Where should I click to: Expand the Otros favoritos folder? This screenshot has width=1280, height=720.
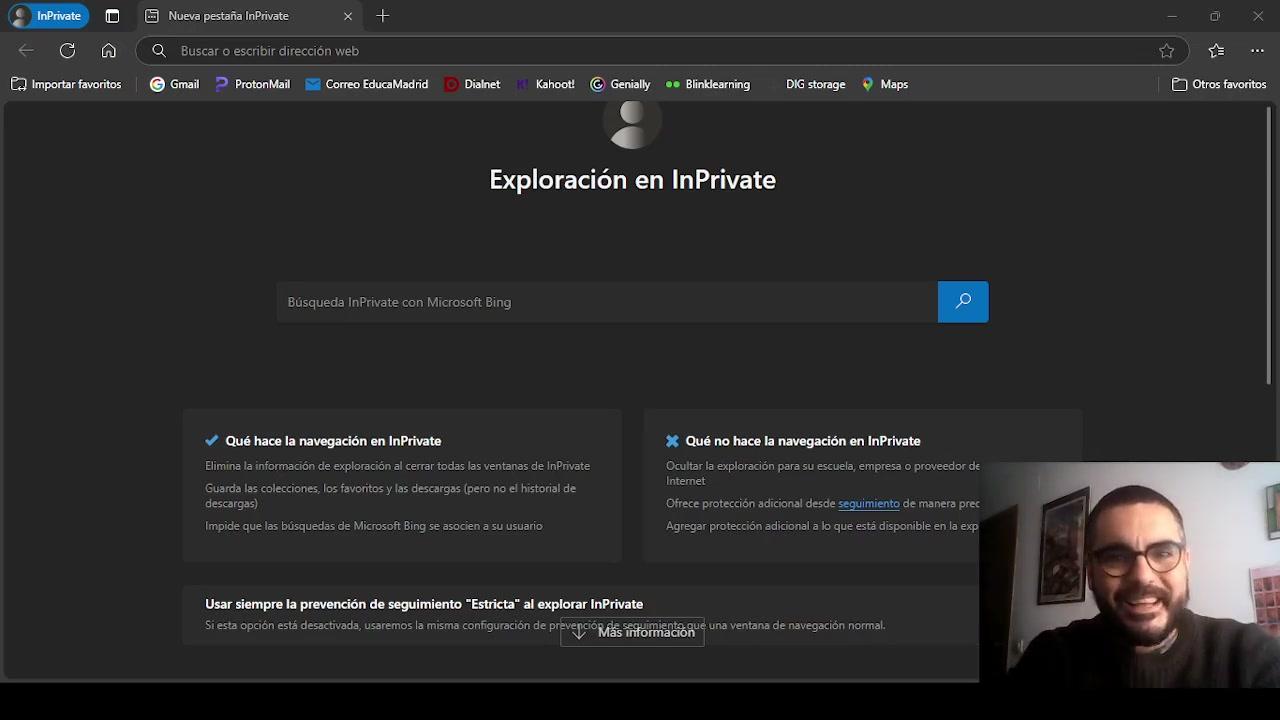(x=1219, y=84)
